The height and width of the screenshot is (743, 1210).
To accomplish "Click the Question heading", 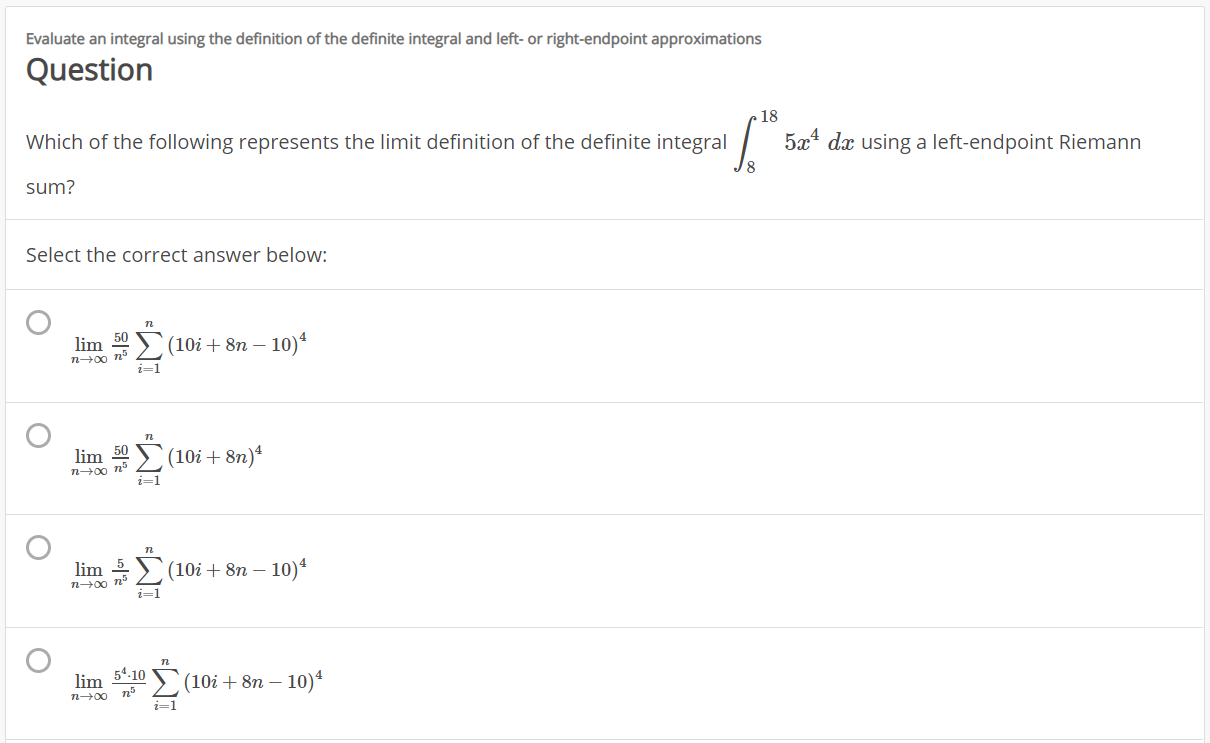I will point(88,70).
